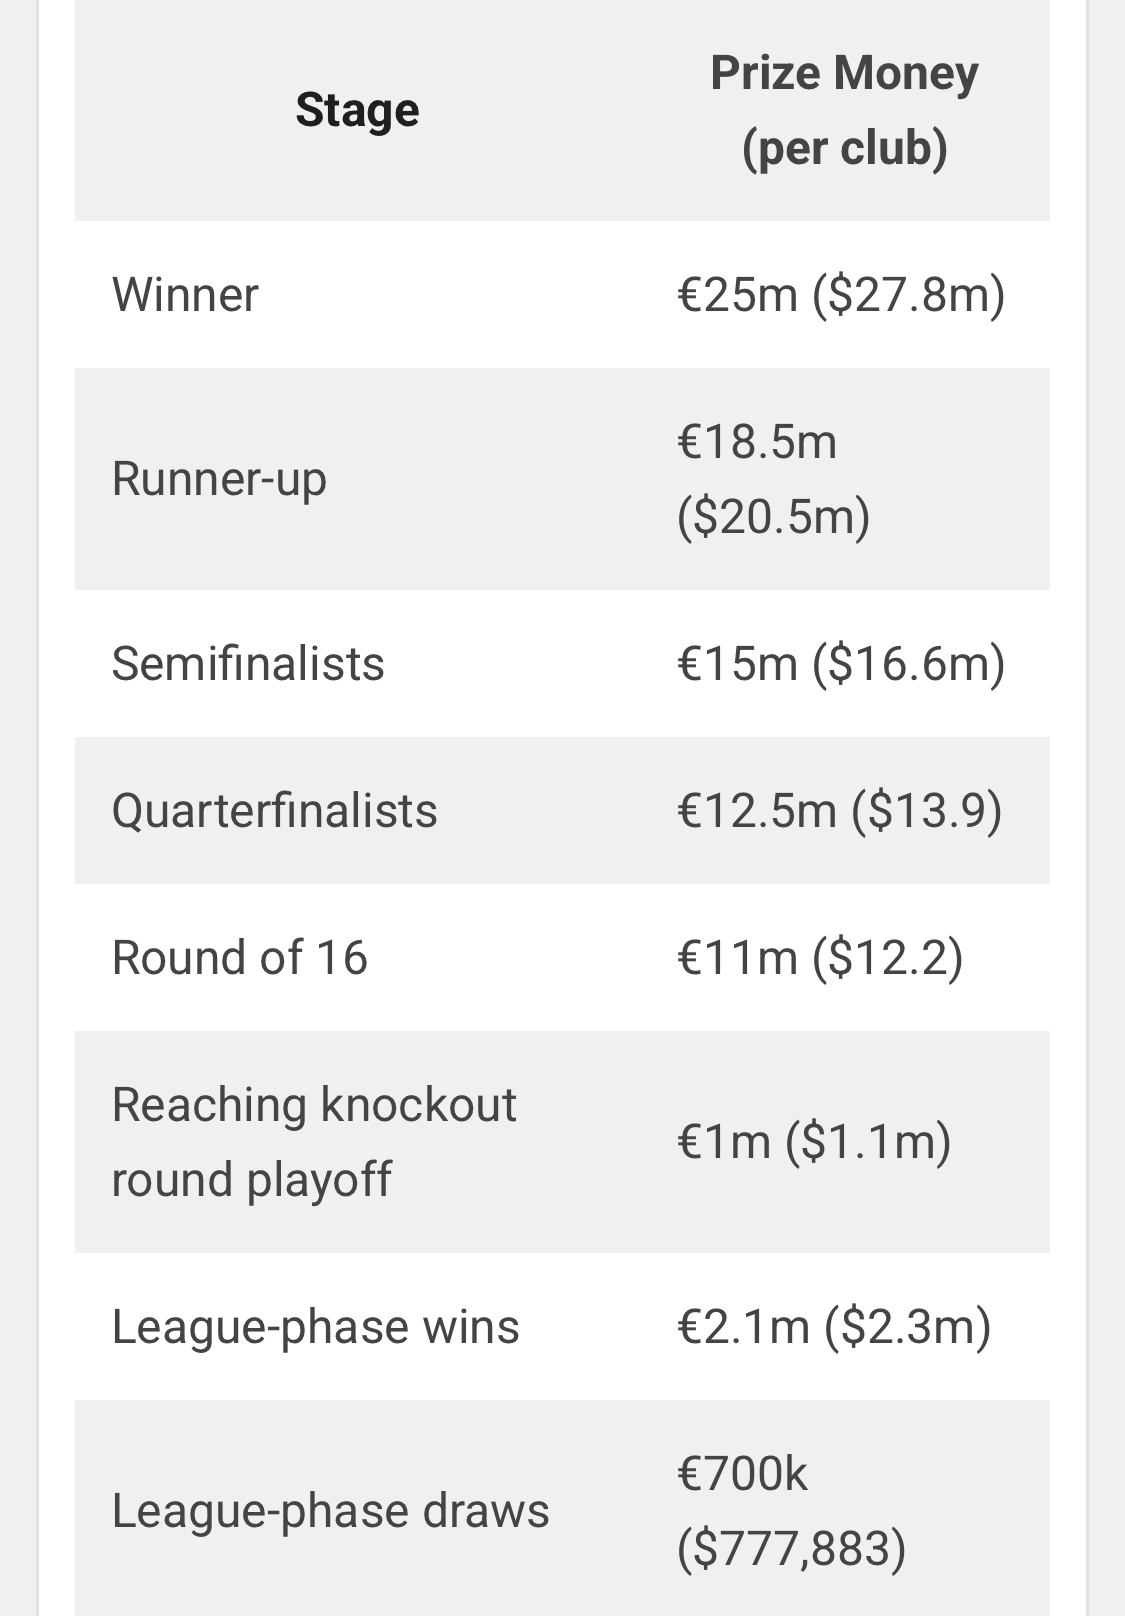Tap the €2.1m ($2.3m) amount
The height and width of the screenshot is (1616, 1125).
pos(834,1327)
